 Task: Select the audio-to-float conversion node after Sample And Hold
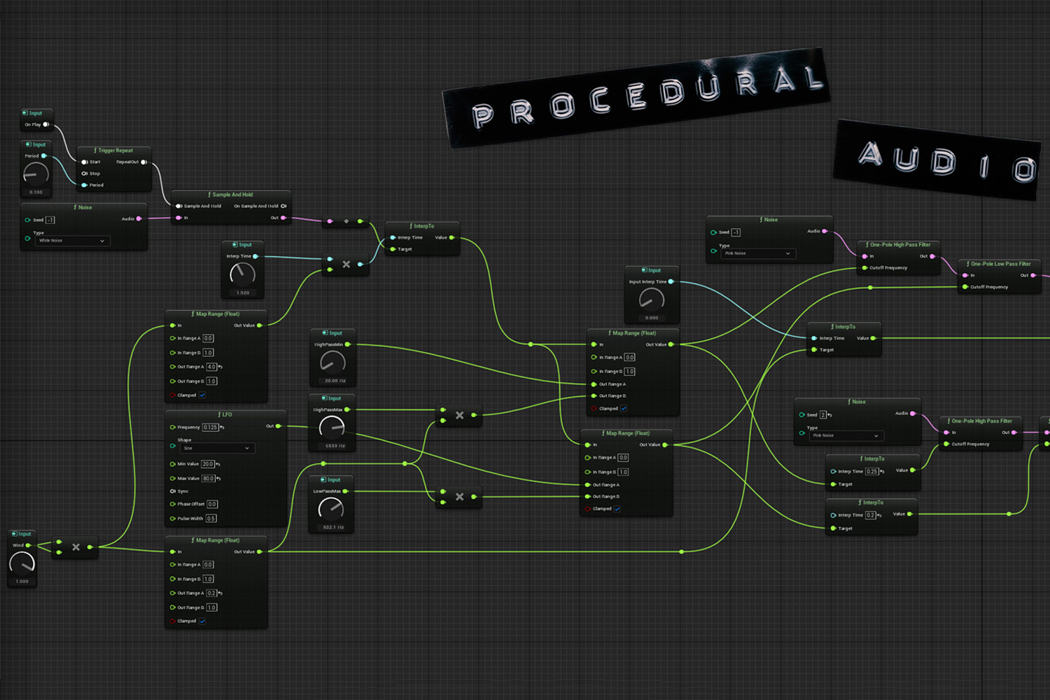pos(346,221)
